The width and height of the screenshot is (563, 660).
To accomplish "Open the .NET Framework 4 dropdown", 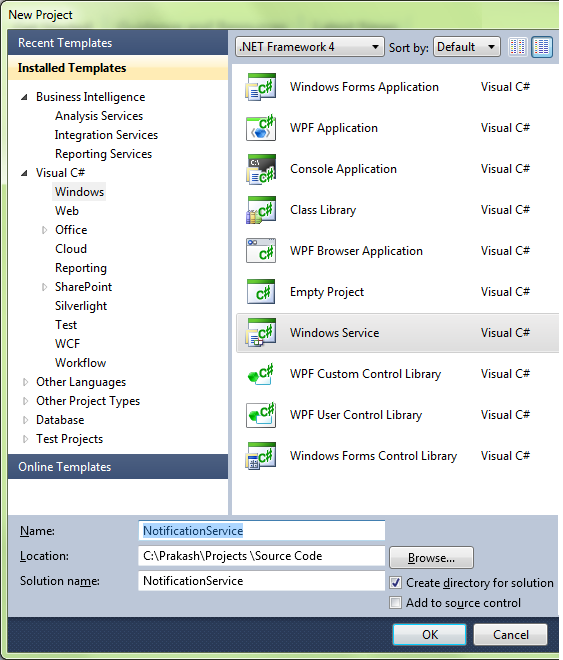I will click(310, 47).
